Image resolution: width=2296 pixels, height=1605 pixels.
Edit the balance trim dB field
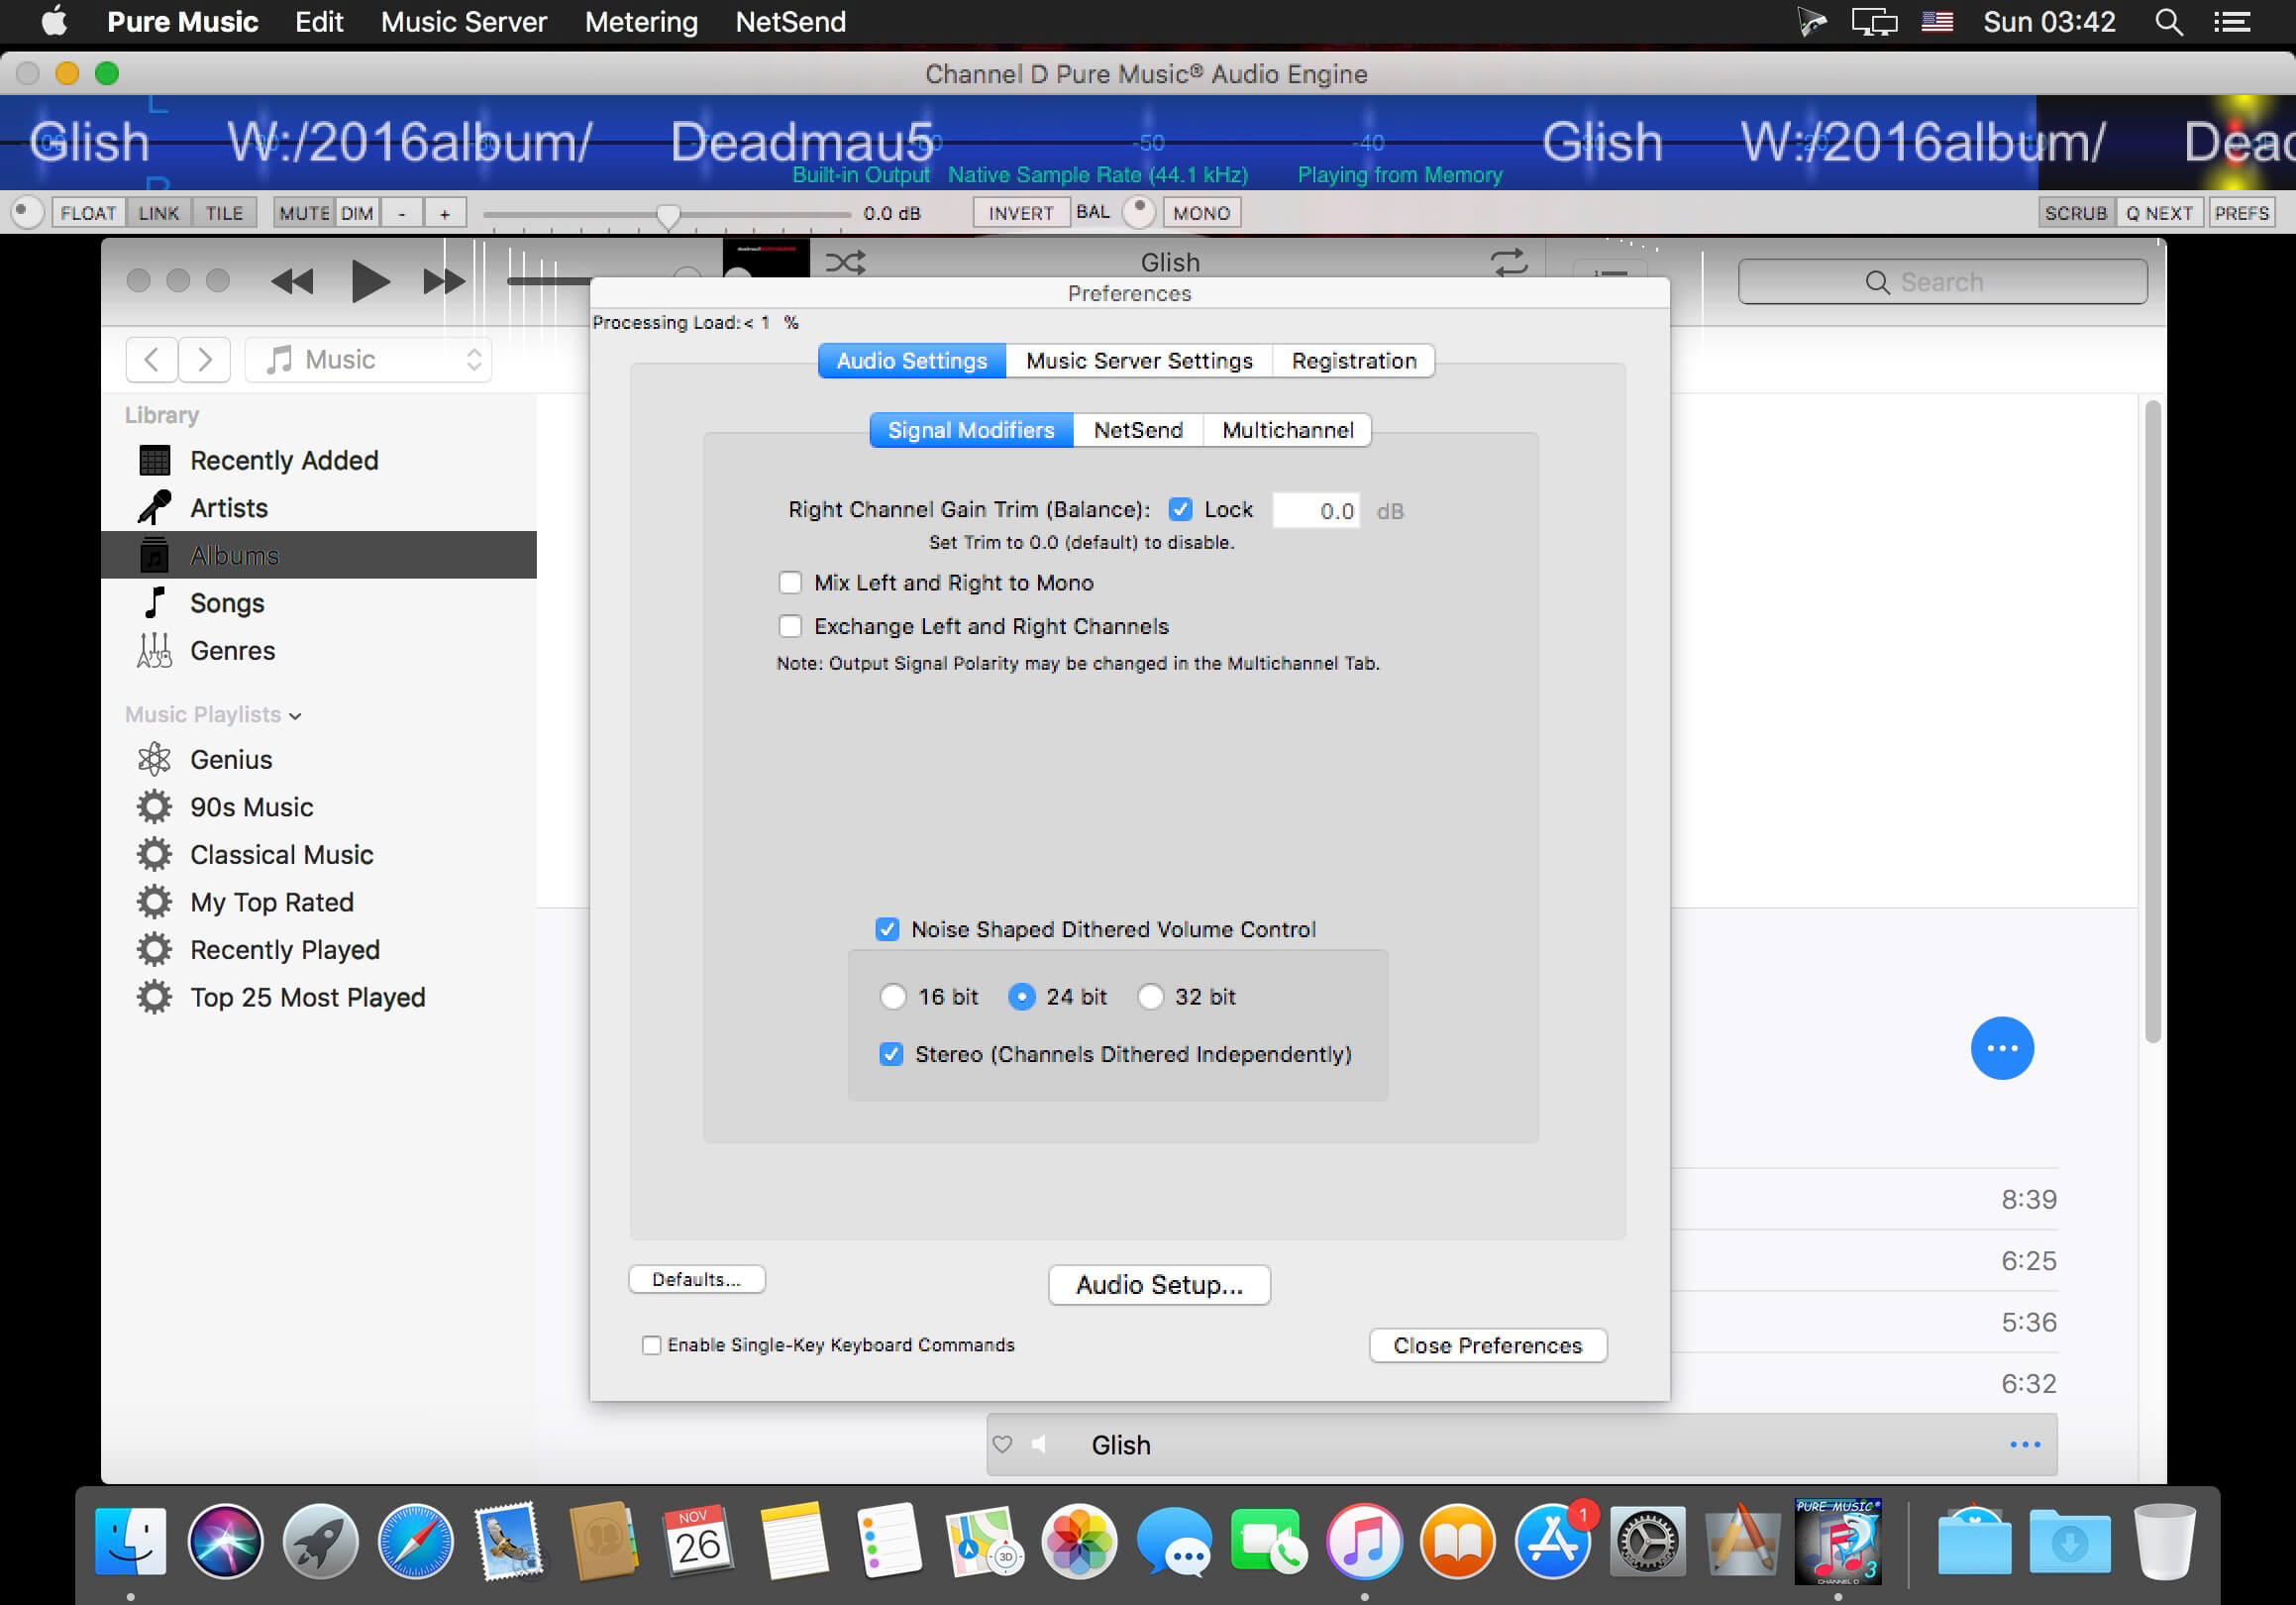pyautogui.click(x=1316, y=510)
